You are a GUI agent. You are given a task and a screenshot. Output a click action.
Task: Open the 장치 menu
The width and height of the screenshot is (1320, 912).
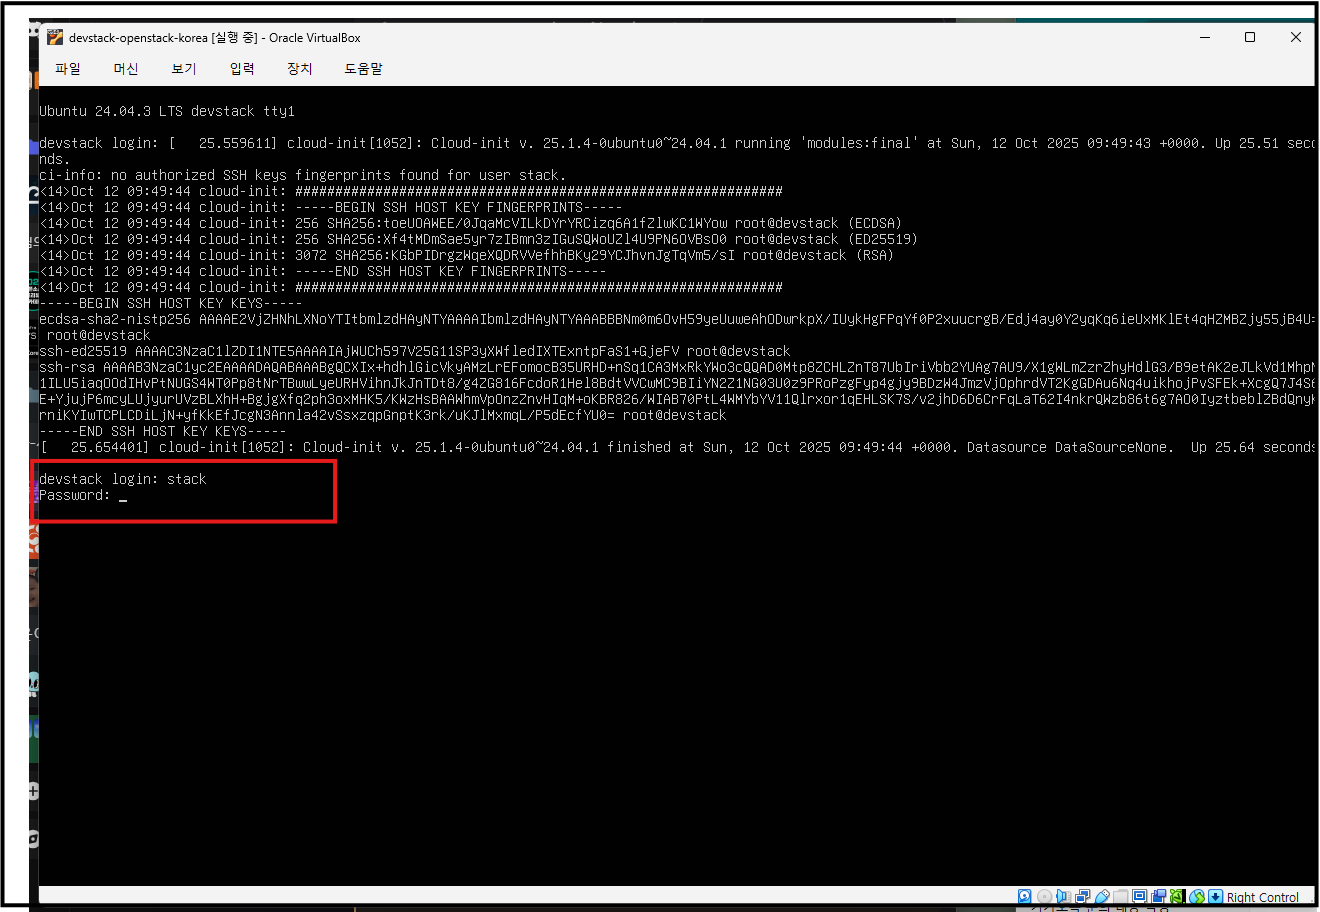300,68
